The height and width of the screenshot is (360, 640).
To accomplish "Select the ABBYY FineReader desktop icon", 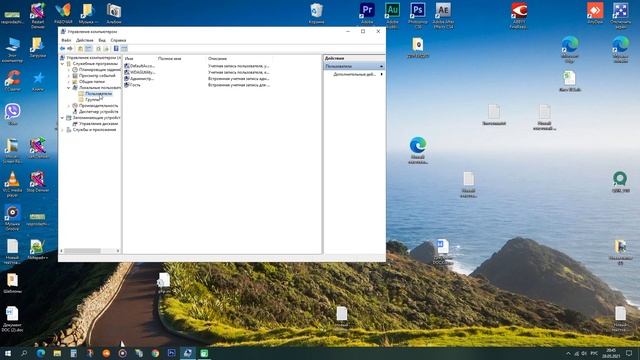I will 518,15.
